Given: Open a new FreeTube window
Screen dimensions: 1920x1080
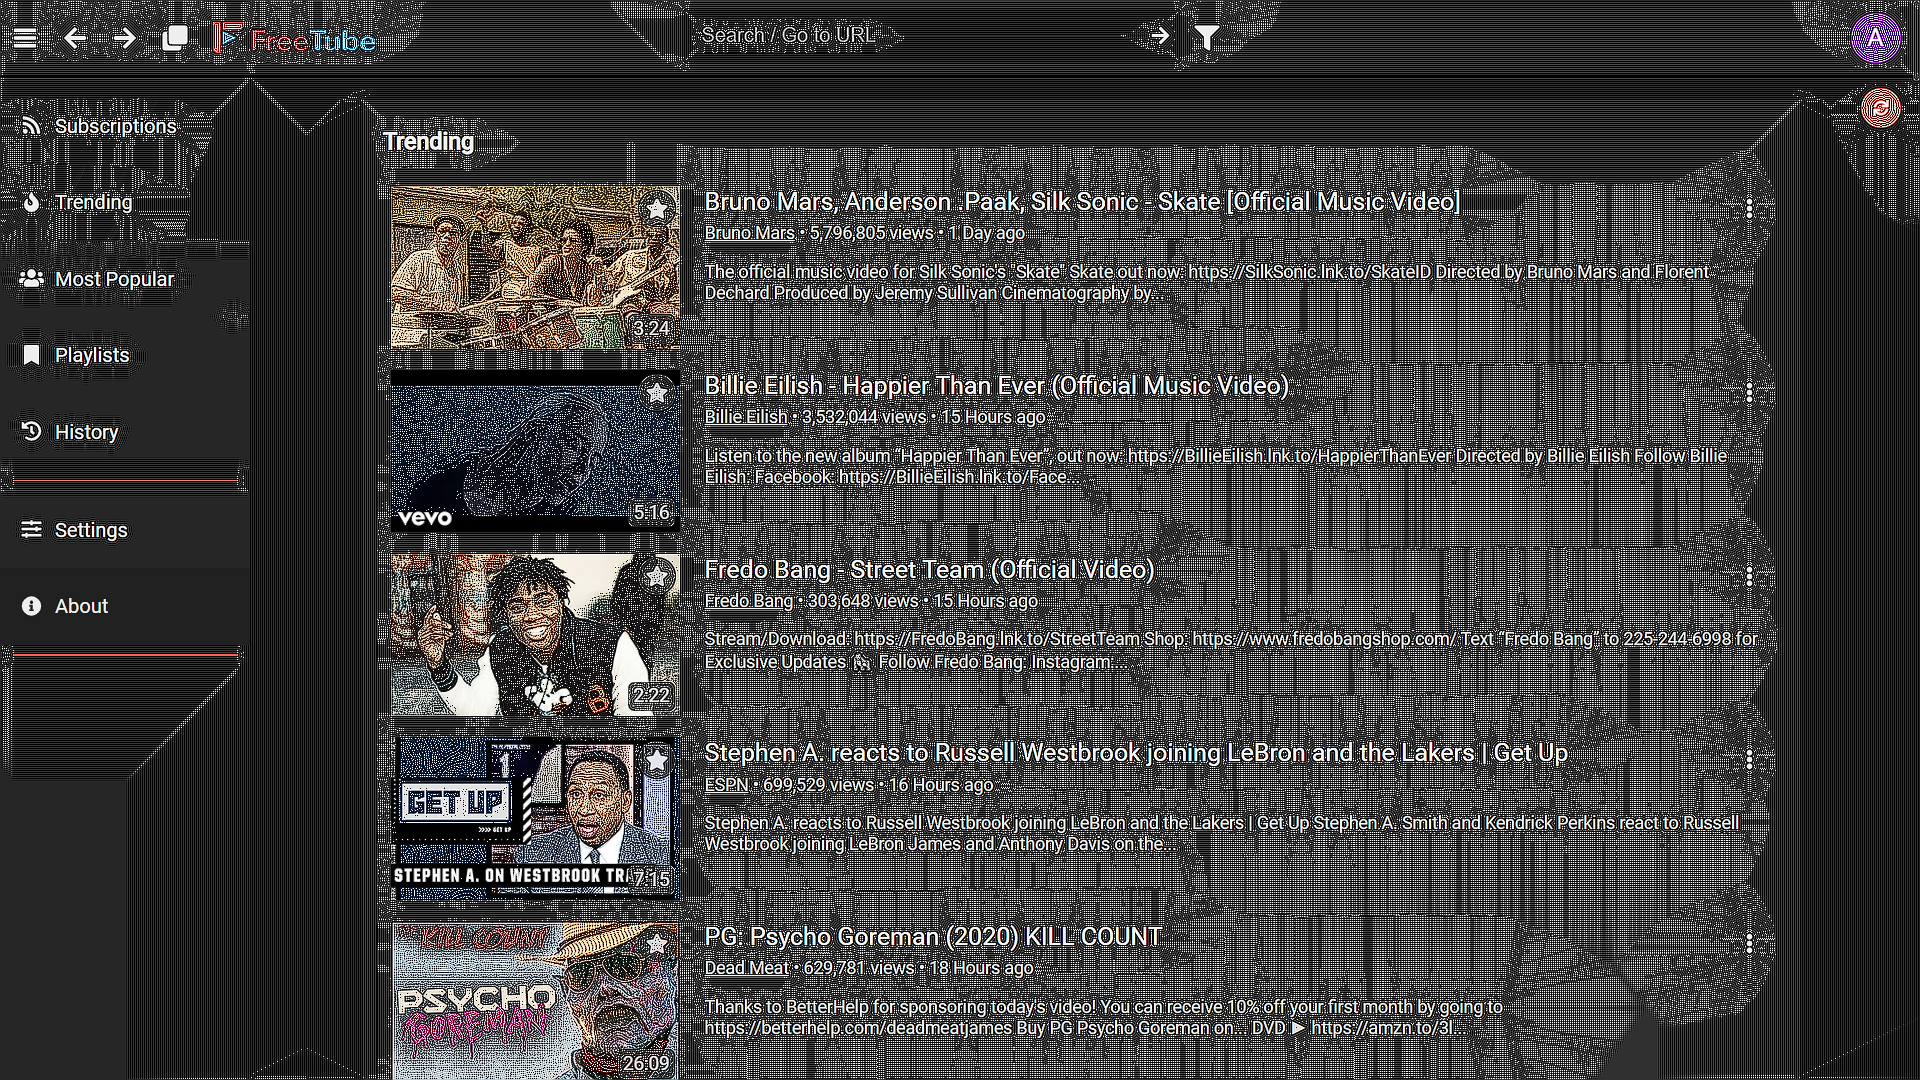Looking at the screenshot, I should point(176,37).
